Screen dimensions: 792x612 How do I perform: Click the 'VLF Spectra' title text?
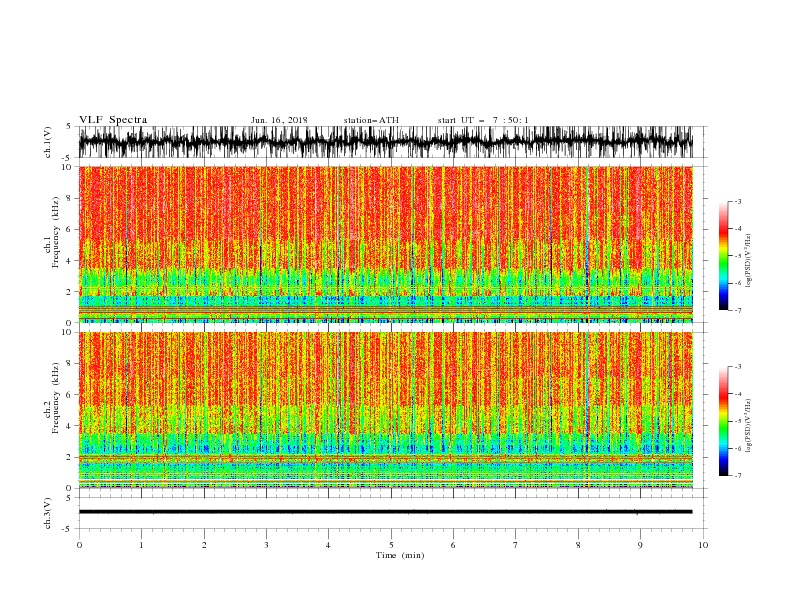[113, 120]
